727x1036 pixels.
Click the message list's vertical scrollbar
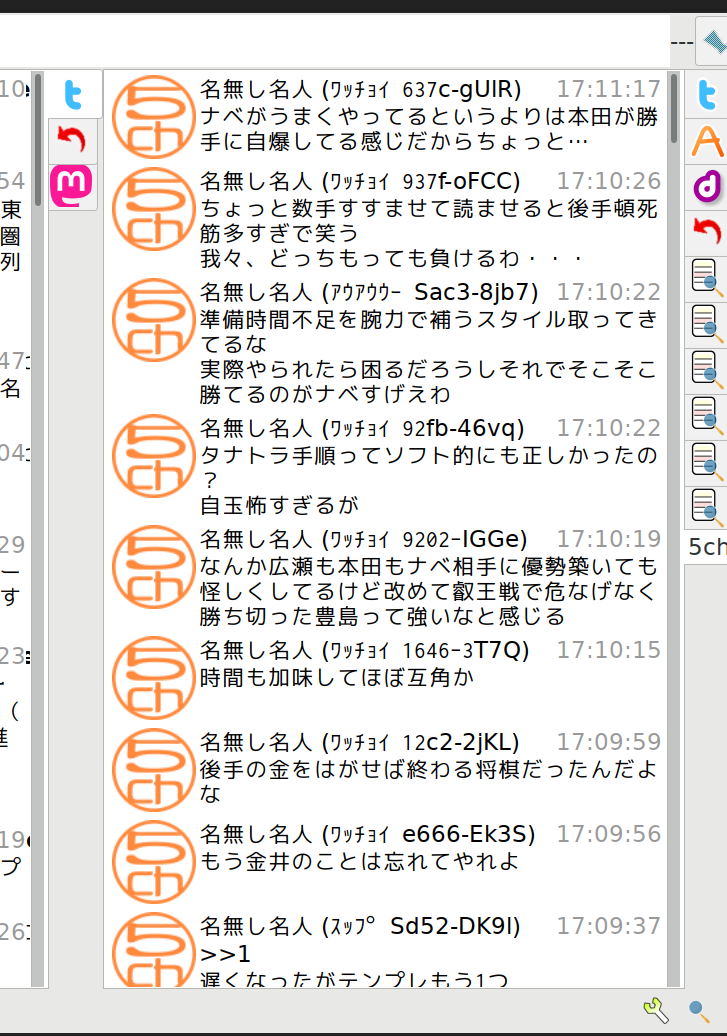[x=675, y=500]
